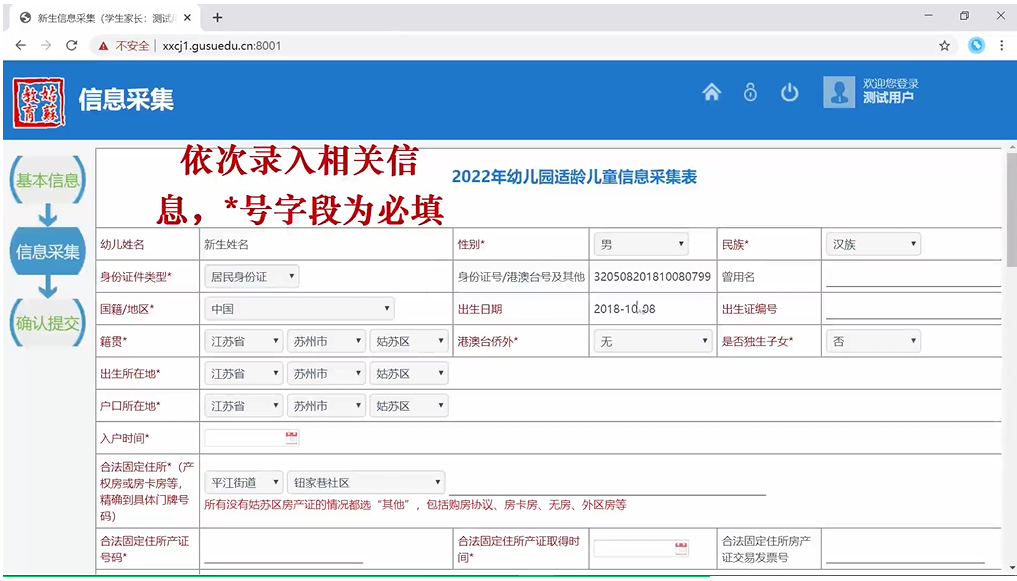Select the 基本信息 step
Screen dimensions: 1017x581
(47, 181)
